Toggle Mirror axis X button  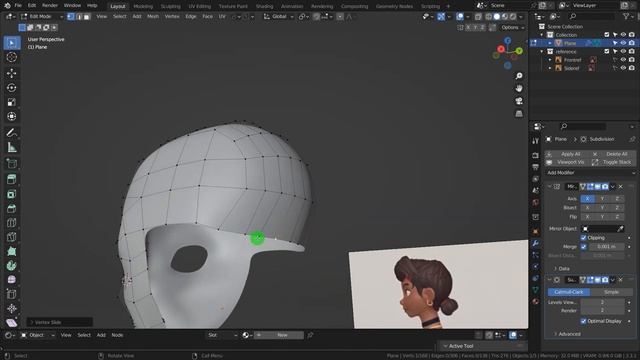pos(587,198)
